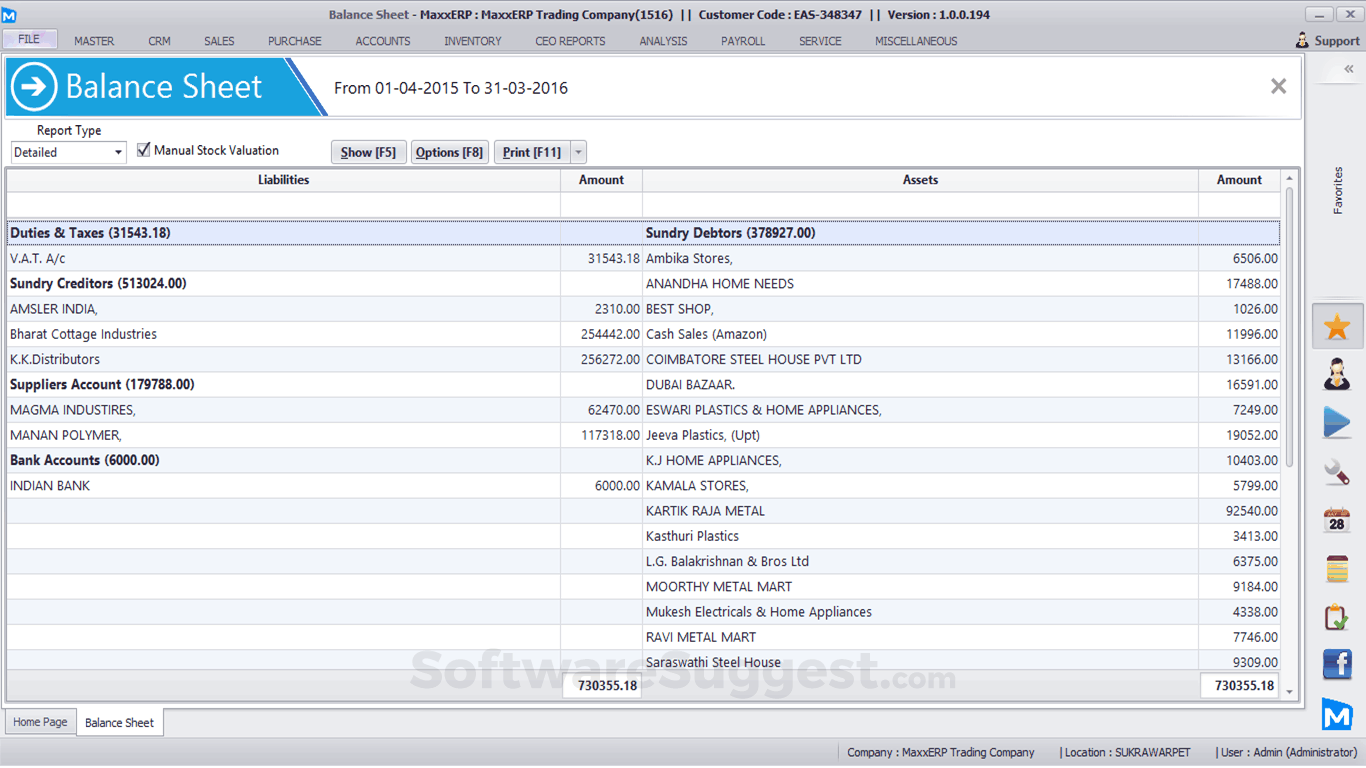
Task: Open the wrench tools icon
Action: [x=1337, y=471]
